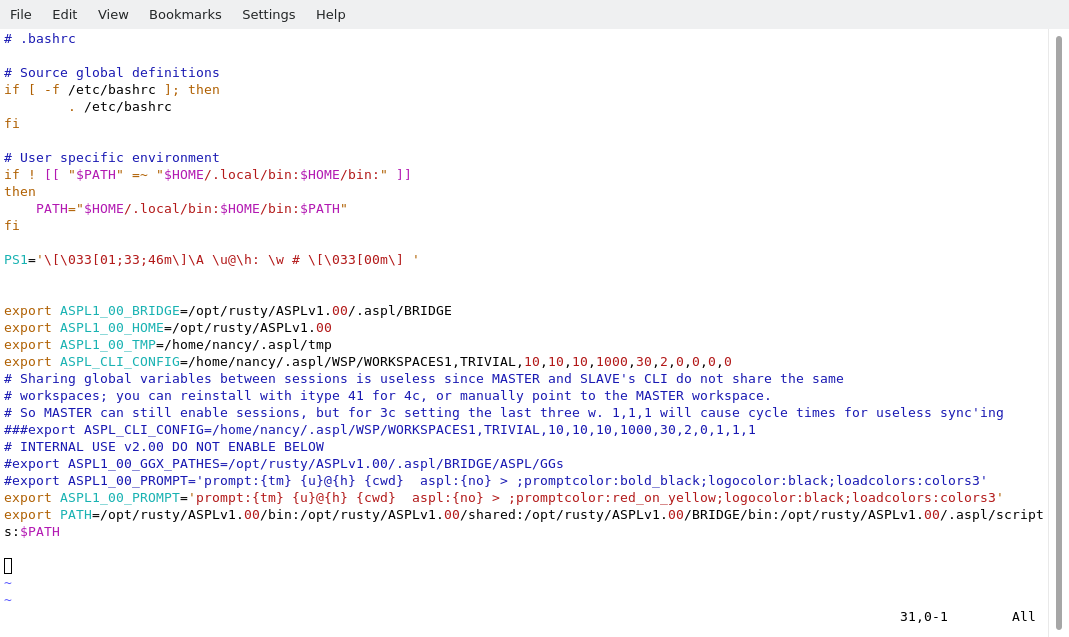This screenshot has height=637, width=1069.
Task: Click the ASPL1_00_HOME export variable
Action: pyautogui.click(x=111, y=328)
